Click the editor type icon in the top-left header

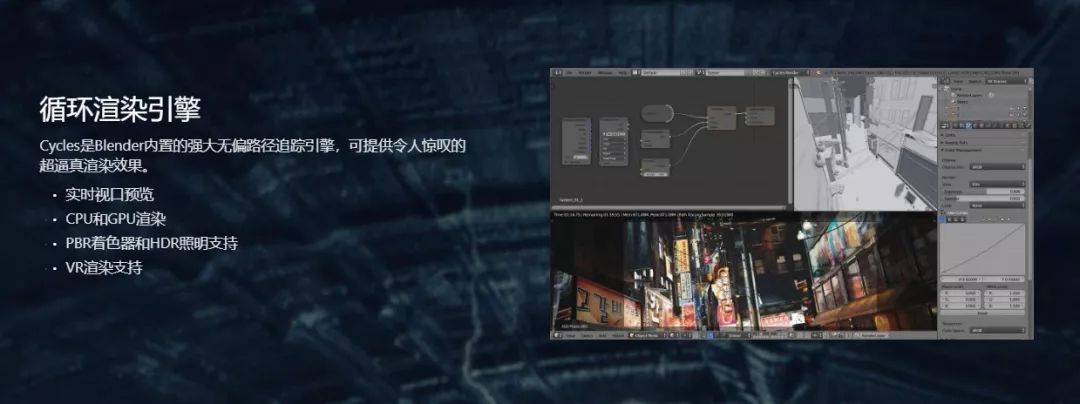click(556, 73)
